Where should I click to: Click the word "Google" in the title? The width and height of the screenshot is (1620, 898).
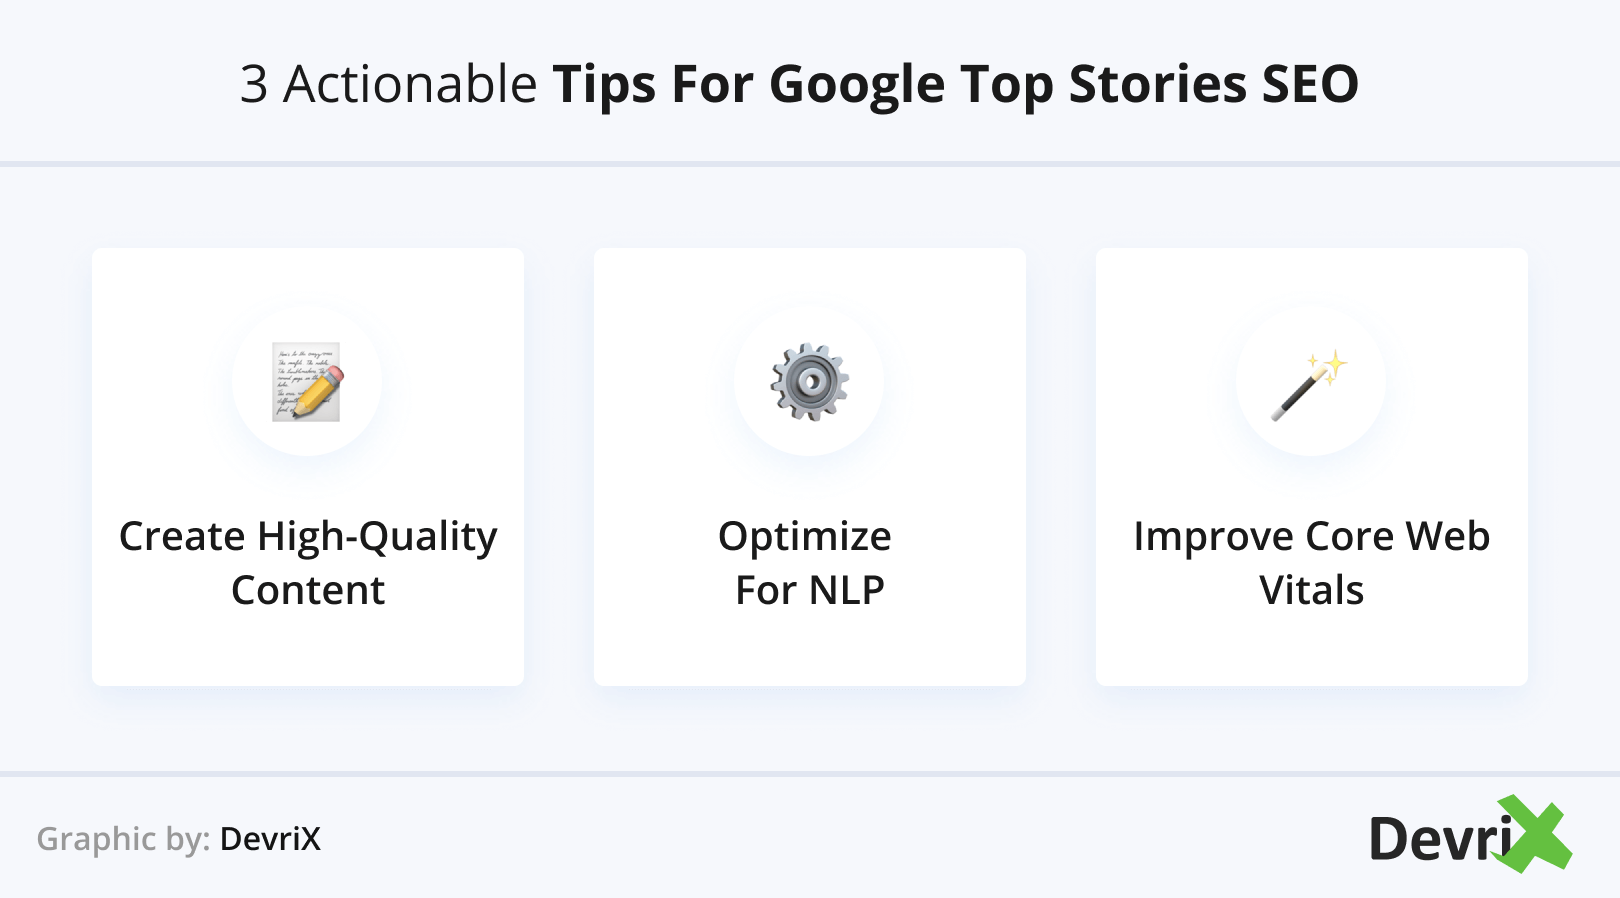pyautogui.click(x=856, y=84)
